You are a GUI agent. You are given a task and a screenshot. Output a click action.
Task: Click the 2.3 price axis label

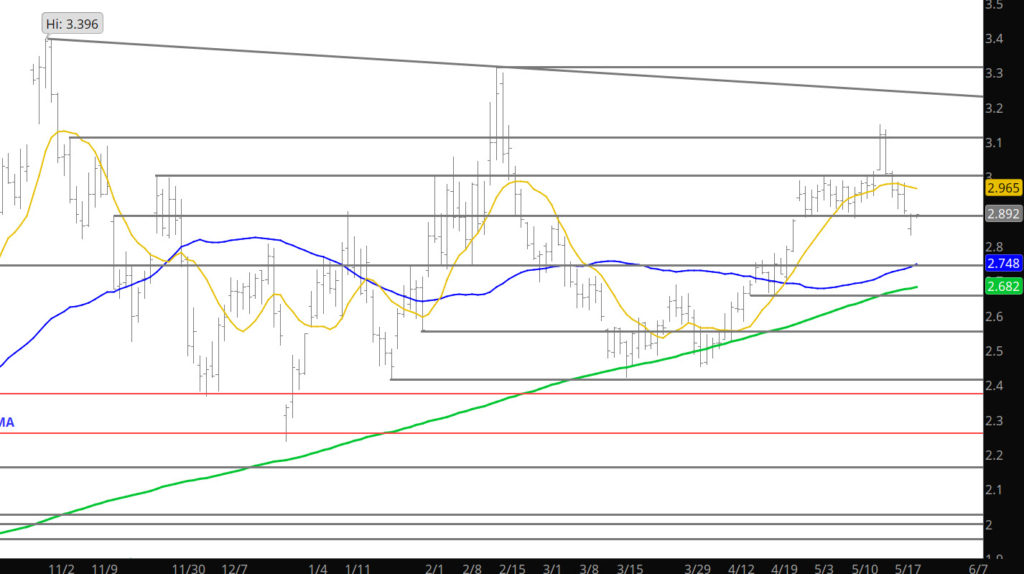coord(994,421)
